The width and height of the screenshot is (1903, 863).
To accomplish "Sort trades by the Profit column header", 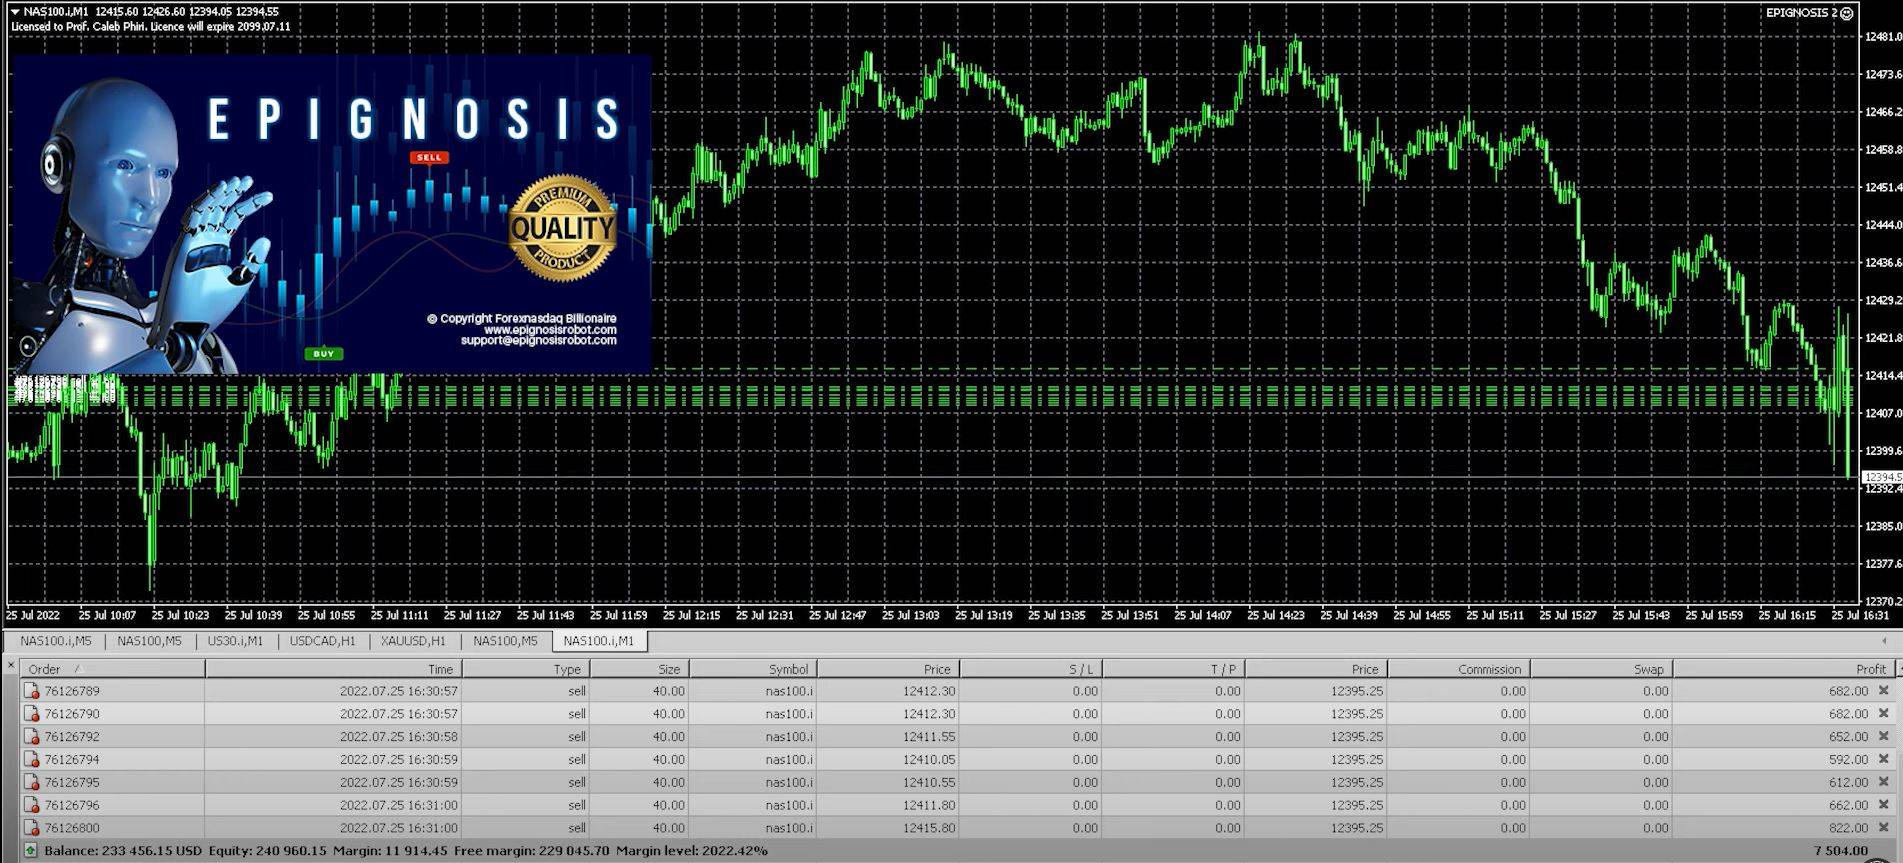I will point(1869,669).
